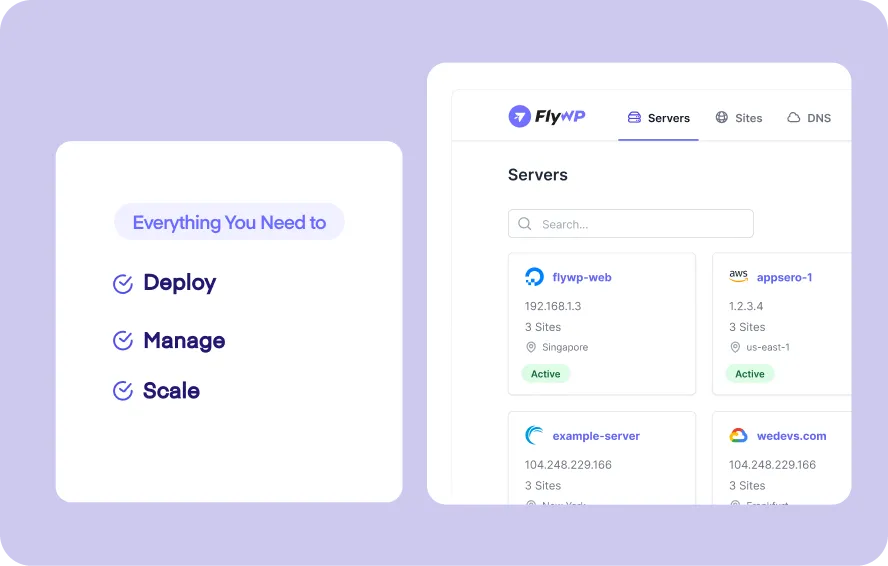Click the Servers page heading
This screenshot has height=566, width=888.
[537, 175]
